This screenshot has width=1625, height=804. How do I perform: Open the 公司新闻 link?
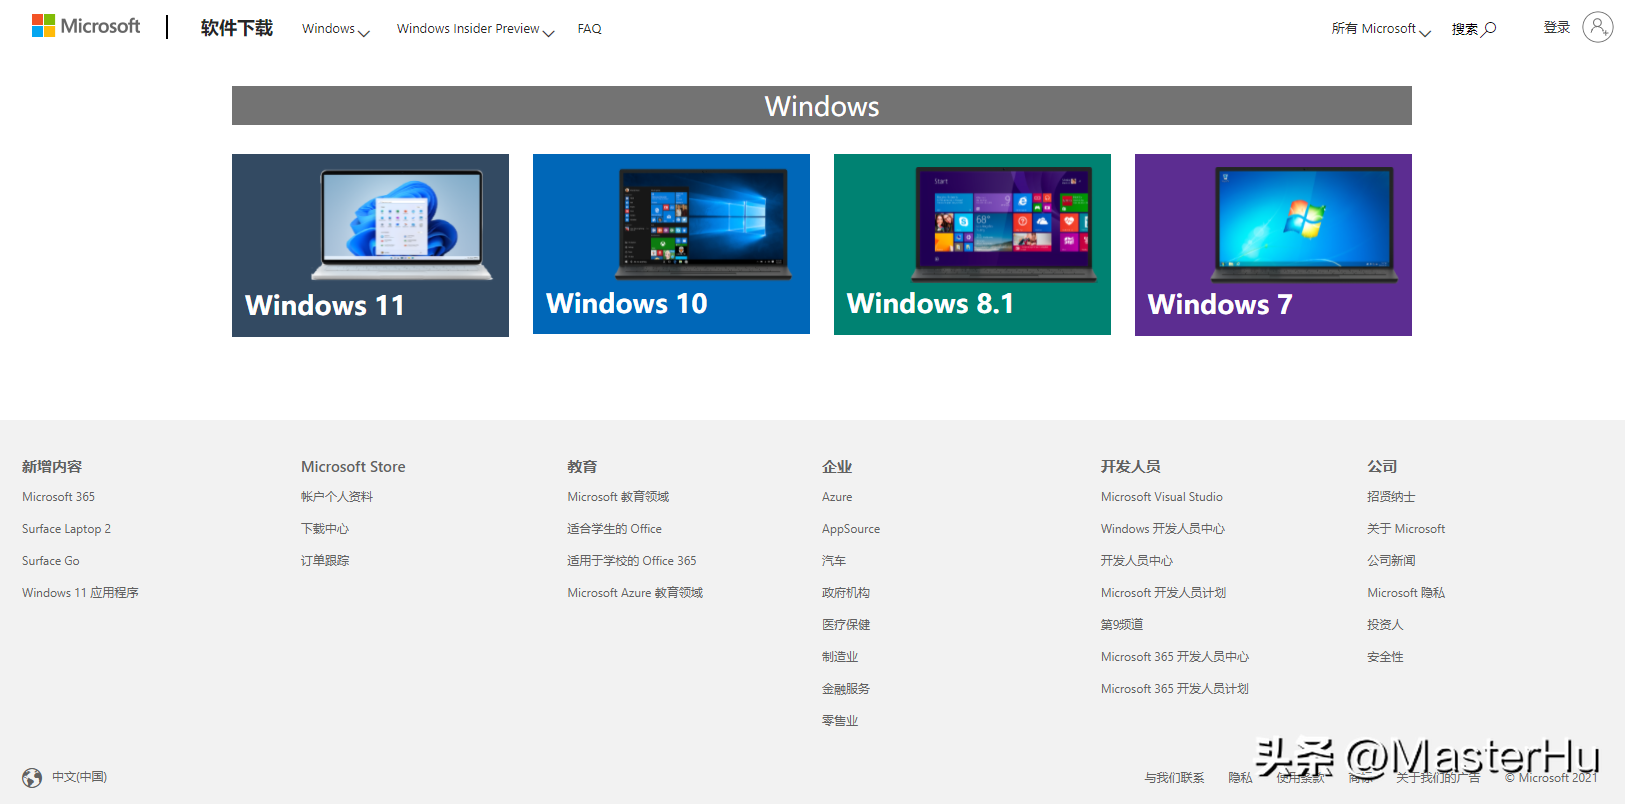pos(1391,561)
